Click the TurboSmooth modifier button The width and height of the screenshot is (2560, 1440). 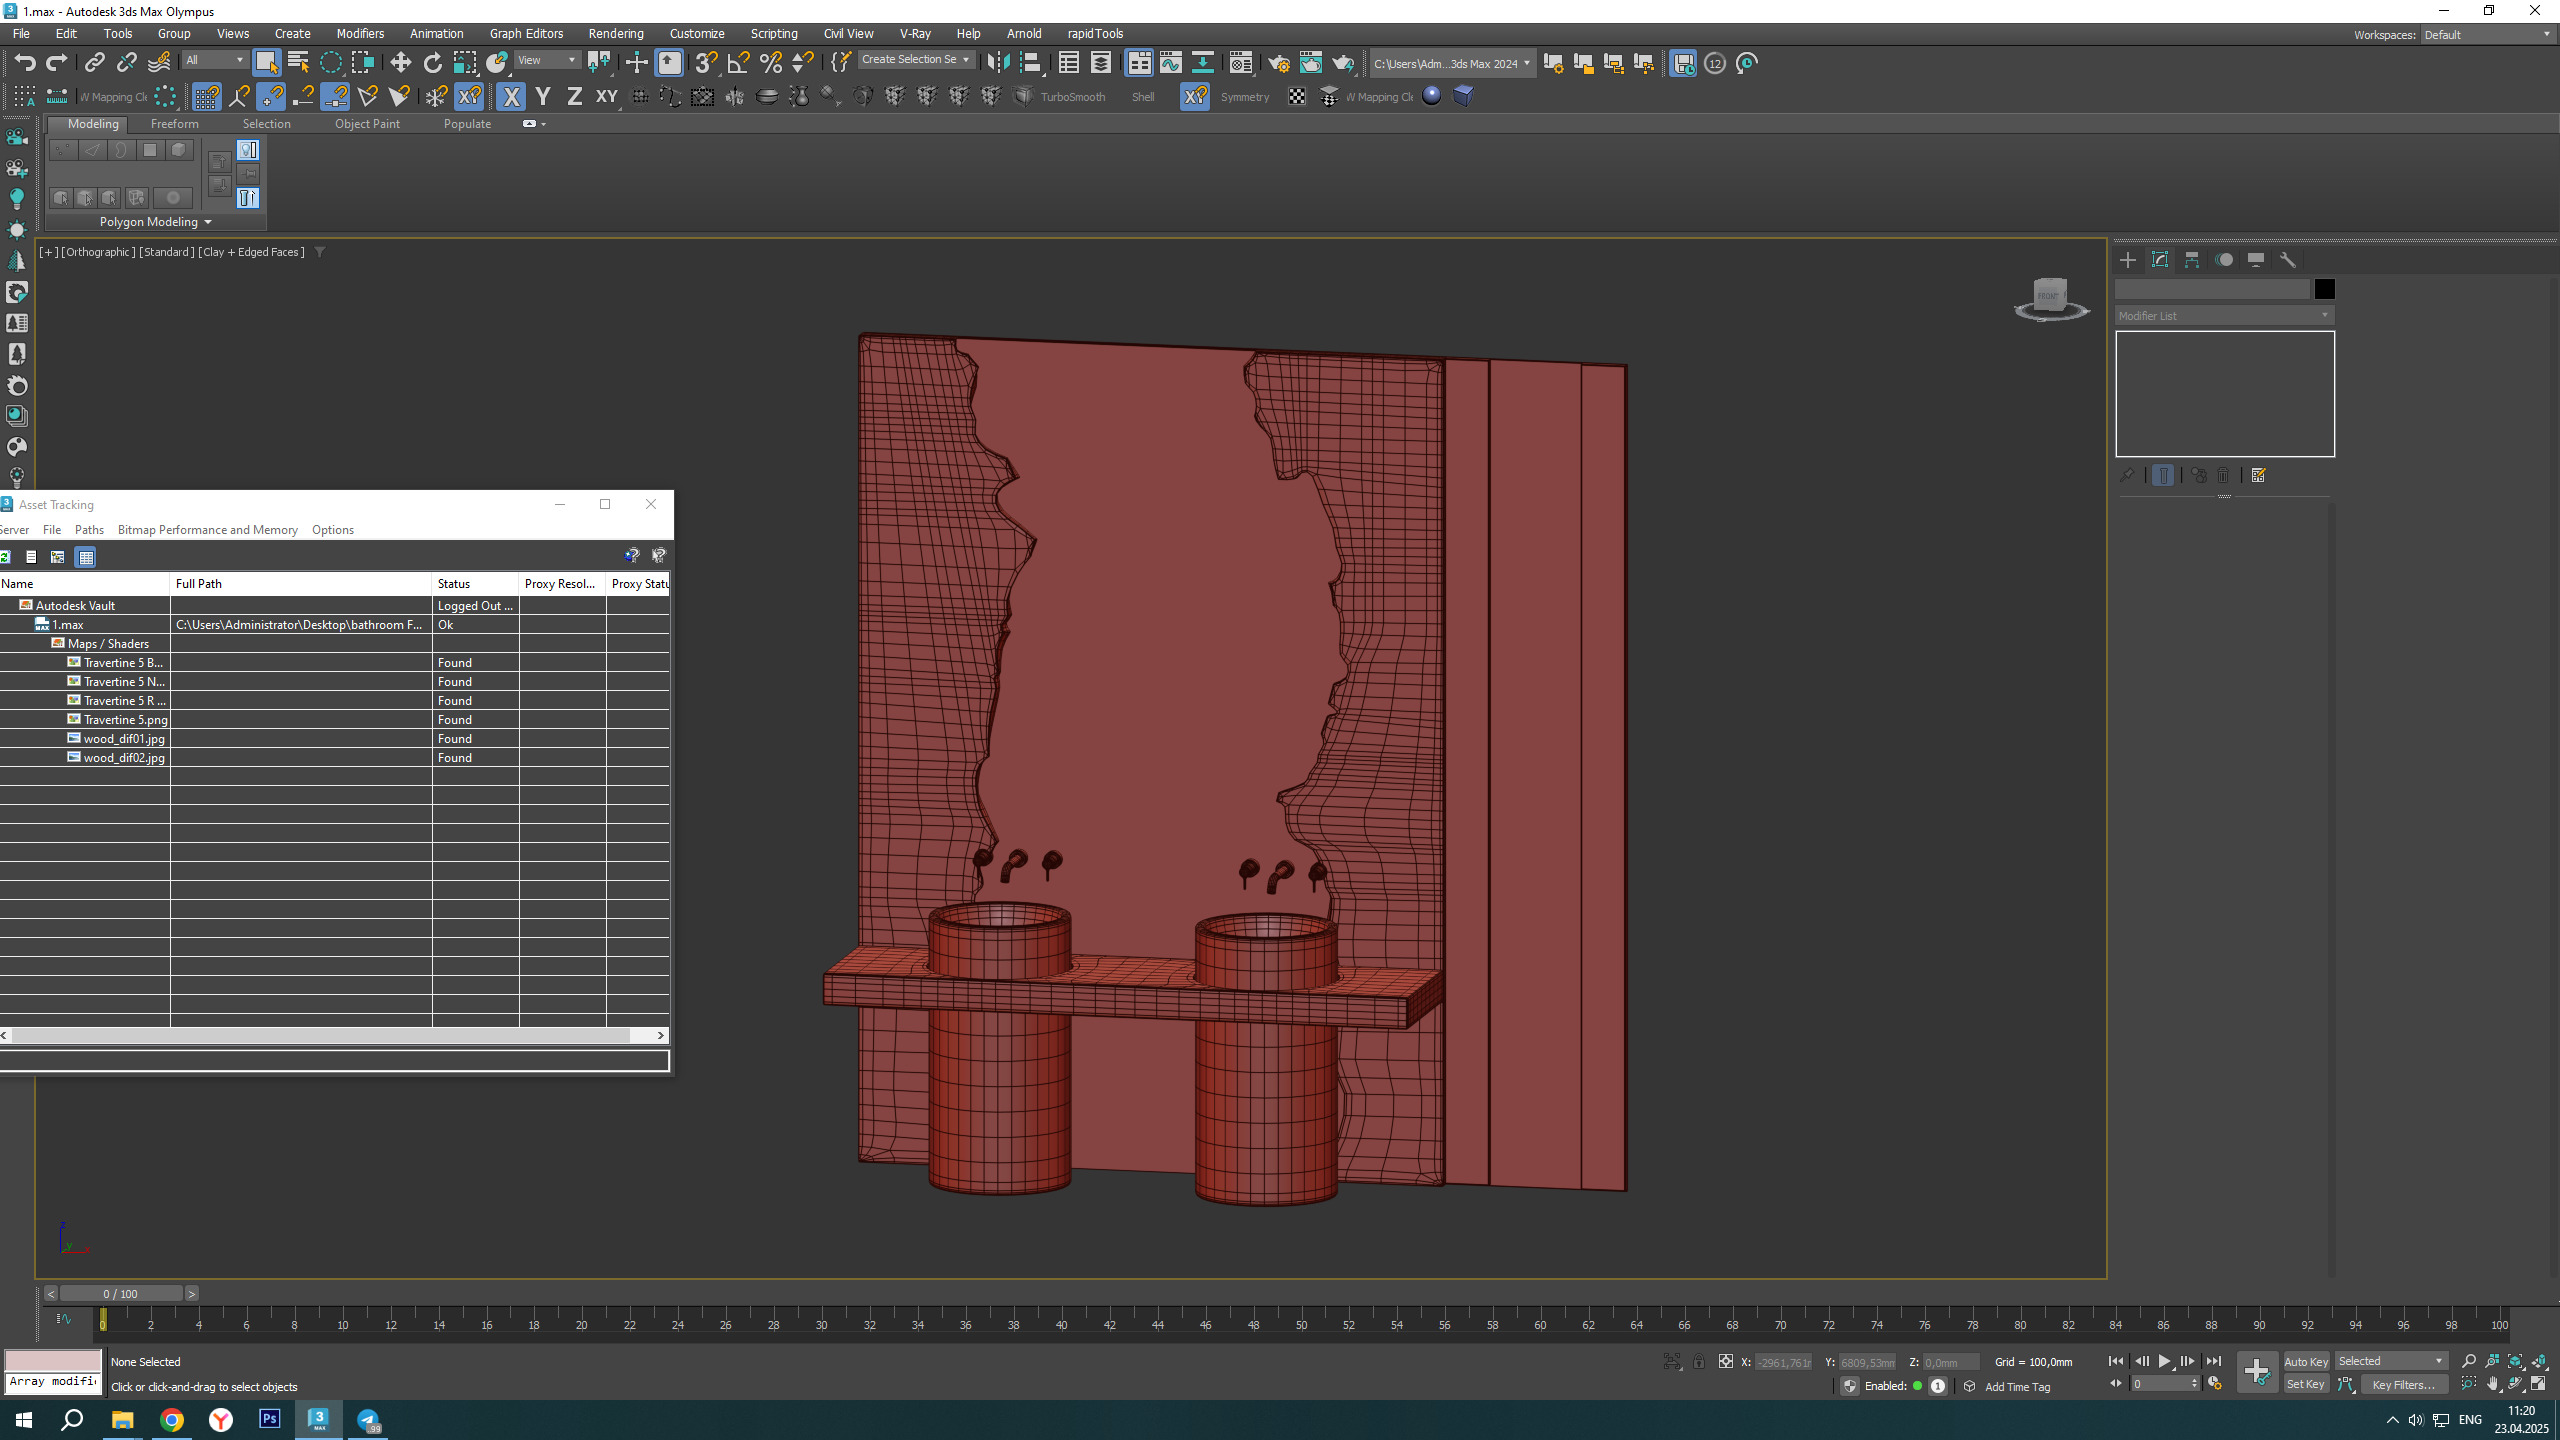pyautogui.click(x=1072, y=97)
